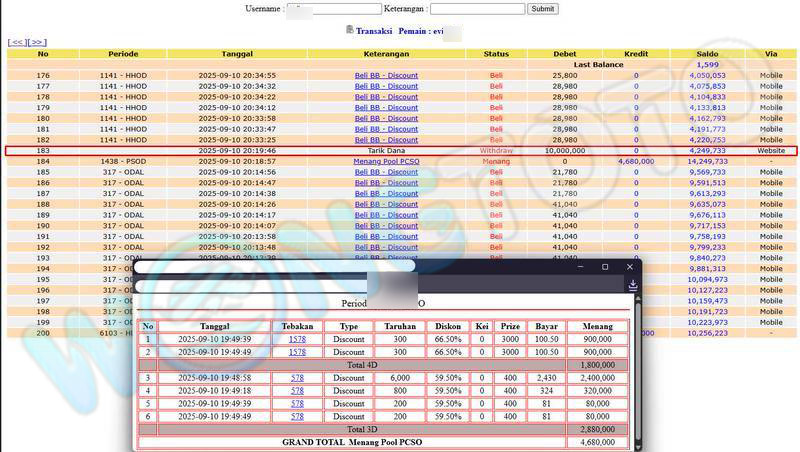Image resolution: width=800 pixels, height=452 pixels.
Task: Click Tebakan 1578 link in popup row 1
Action: click(297, 339)
